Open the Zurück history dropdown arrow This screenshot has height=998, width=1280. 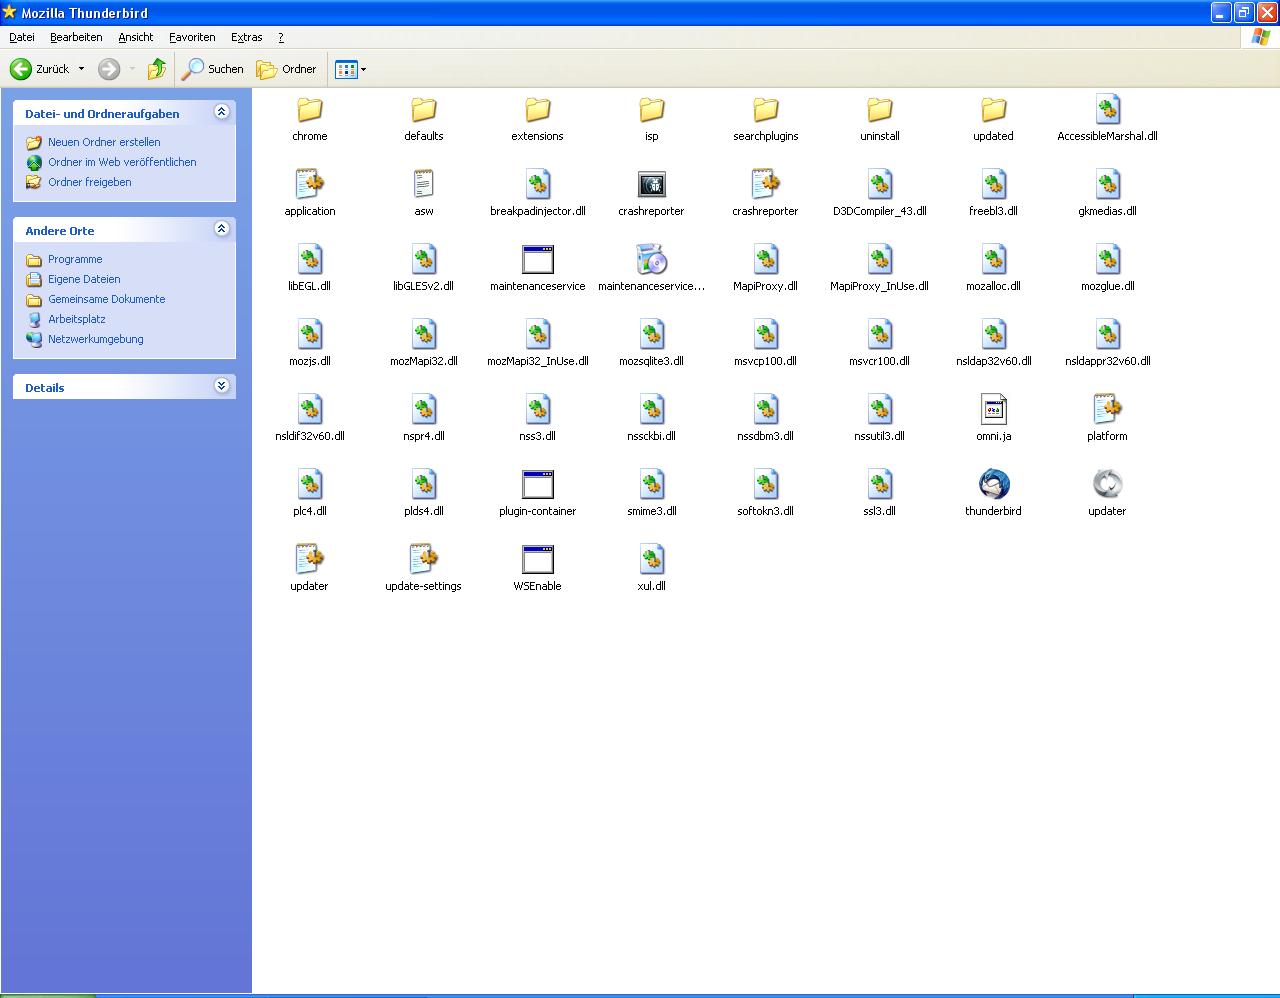[x=81, y=69]
